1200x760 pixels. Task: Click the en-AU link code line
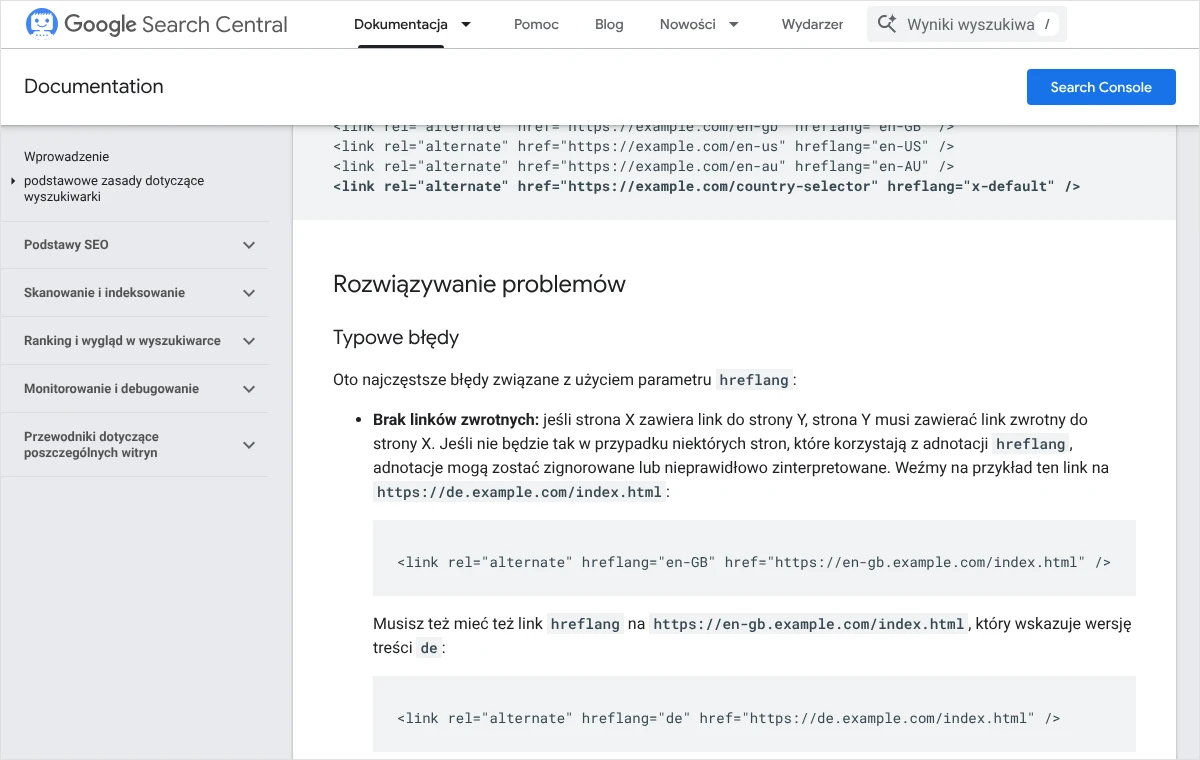644,166
